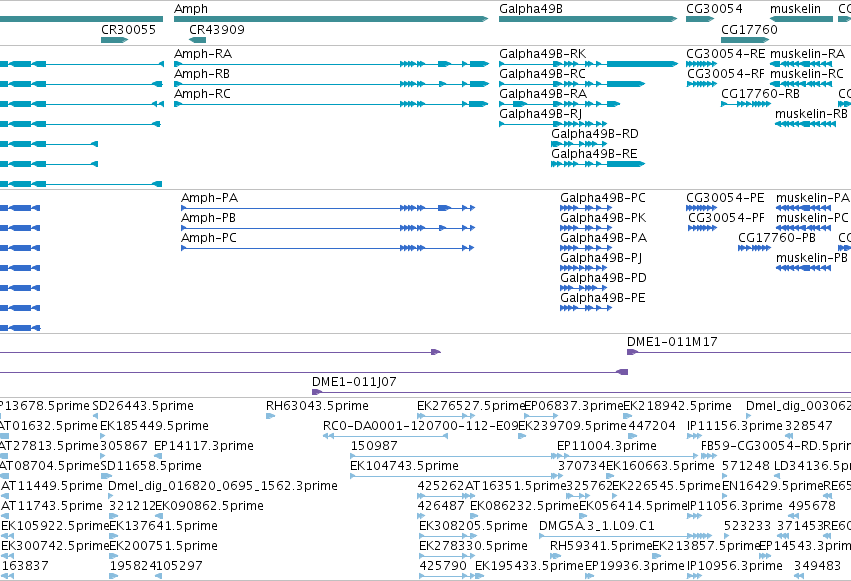Click the Galpha49B-RK transcript
This screenshot has height=581, width=851.
coord(588,64)
